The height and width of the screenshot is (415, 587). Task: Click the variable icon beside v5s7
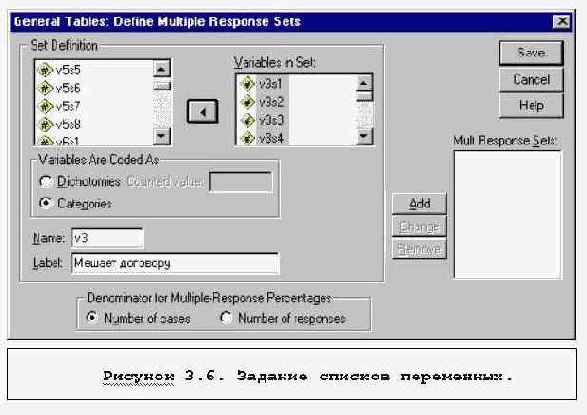[x=45, y=106]
